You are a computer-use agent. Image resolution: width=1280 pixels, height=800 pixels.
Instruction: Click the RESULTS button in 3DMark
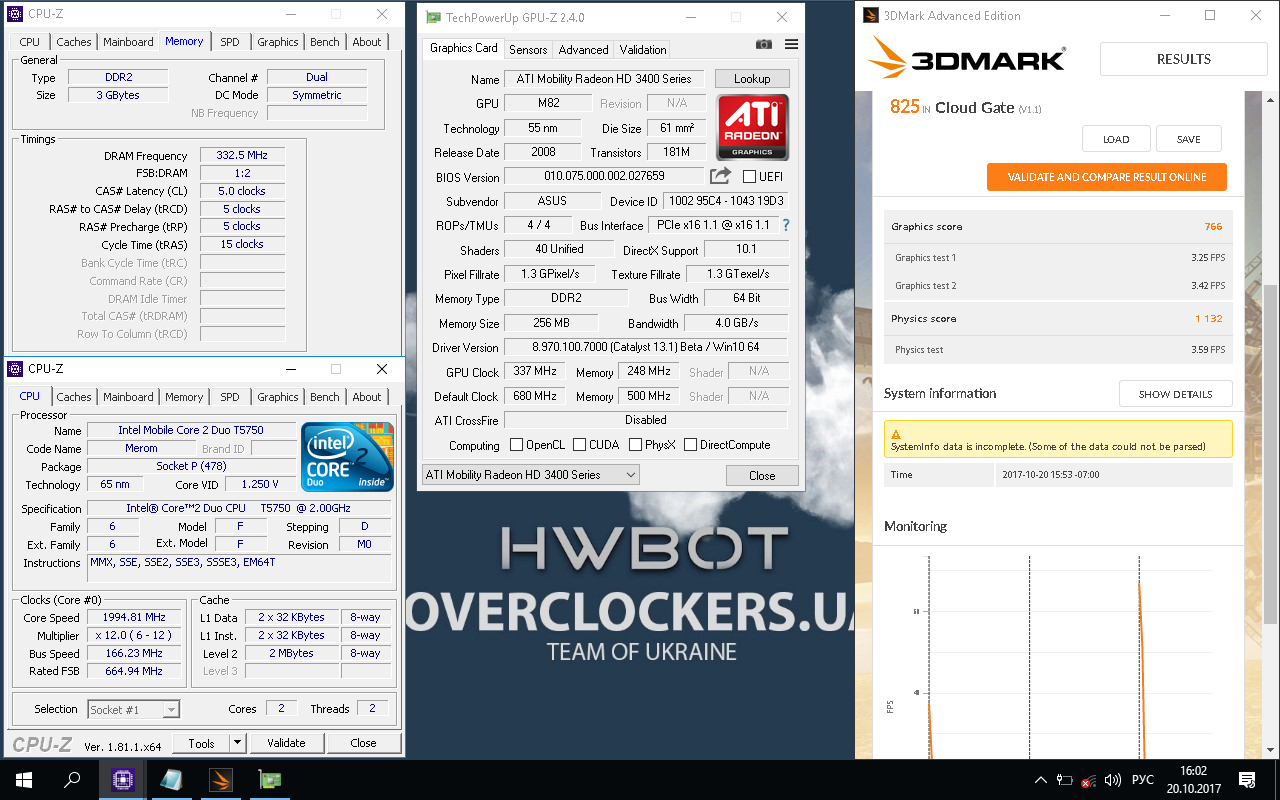1184,59
